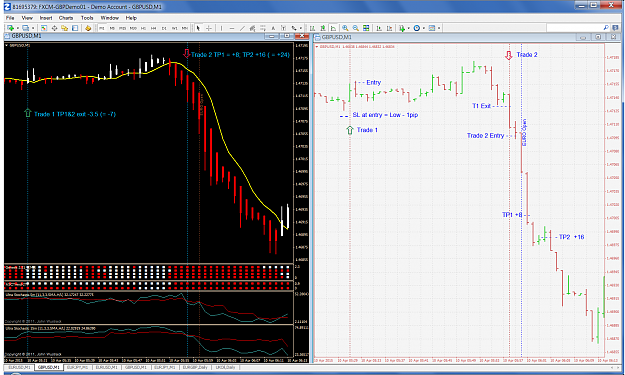The width and height of the screenshot is (625, 375).
Task: Select the text tool A icon
Action: click(x=273, y=28)
